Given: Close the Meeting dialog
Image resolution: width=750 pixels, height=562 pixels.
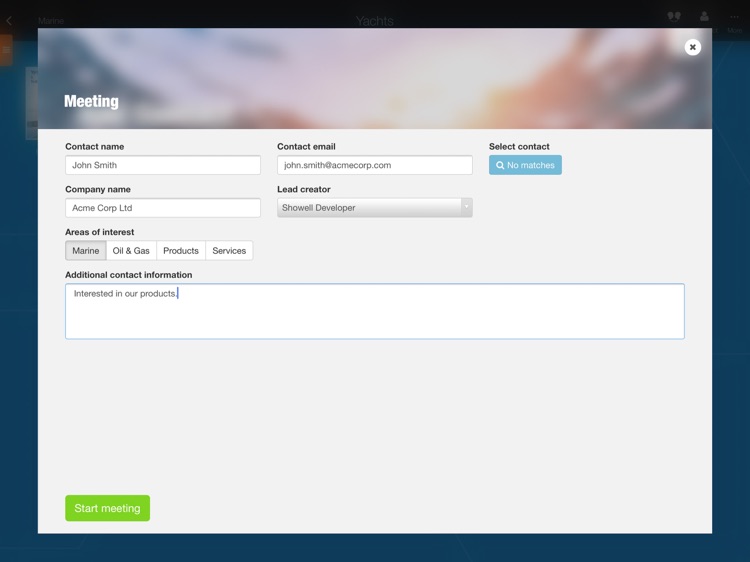Looking at the screenshot, I should click(x=692, y=47).
